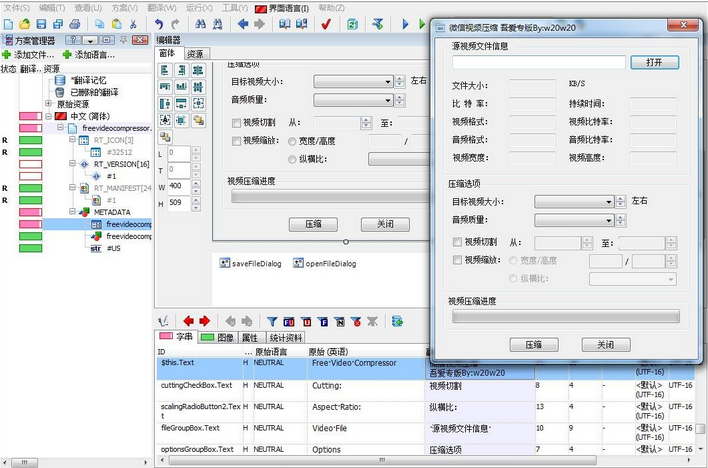
Task: Collapse the 中文 (简体) tree node
Action: pyautogui.click(x=48, y=116)
